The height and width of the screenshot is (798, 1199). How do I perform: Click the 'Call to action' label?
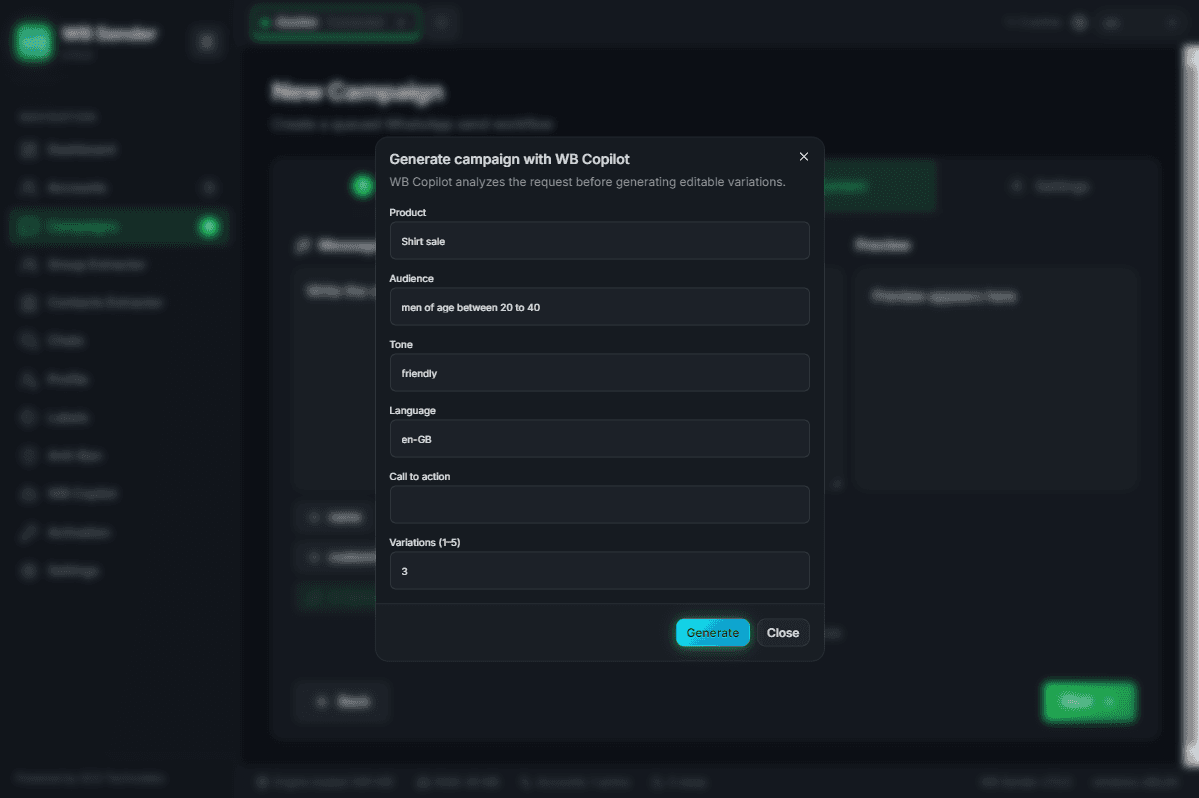pos(420,476)
